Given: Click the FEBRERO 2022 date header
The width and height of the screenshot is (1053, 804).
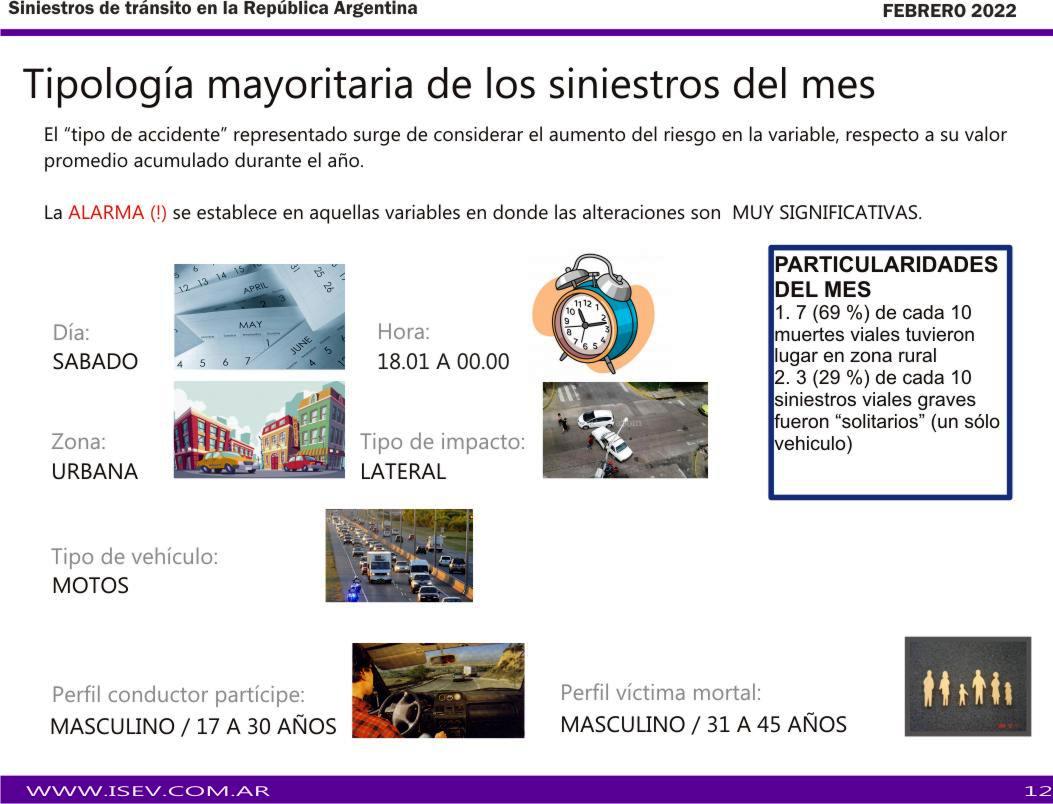Looking at the screenshot, I should 949,11.
